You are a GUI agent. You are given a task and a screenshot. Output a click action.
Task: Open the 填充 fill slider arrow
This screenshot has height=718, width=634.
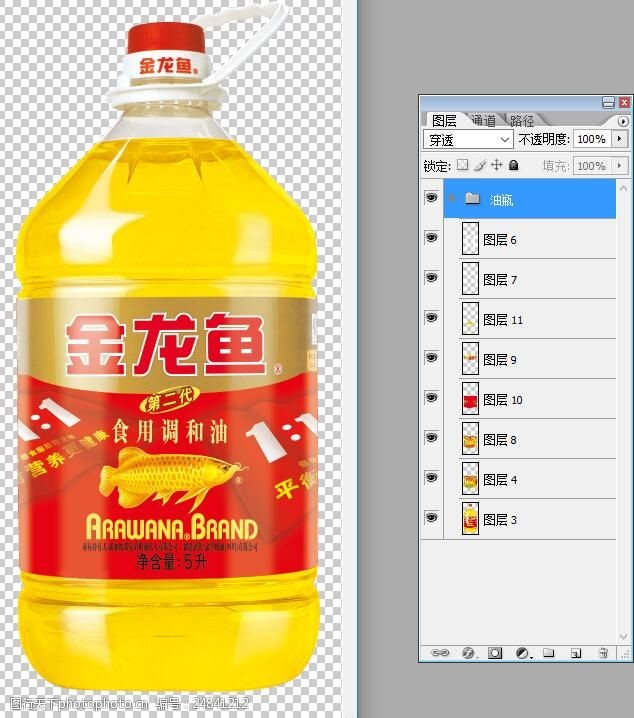(620, 165)
